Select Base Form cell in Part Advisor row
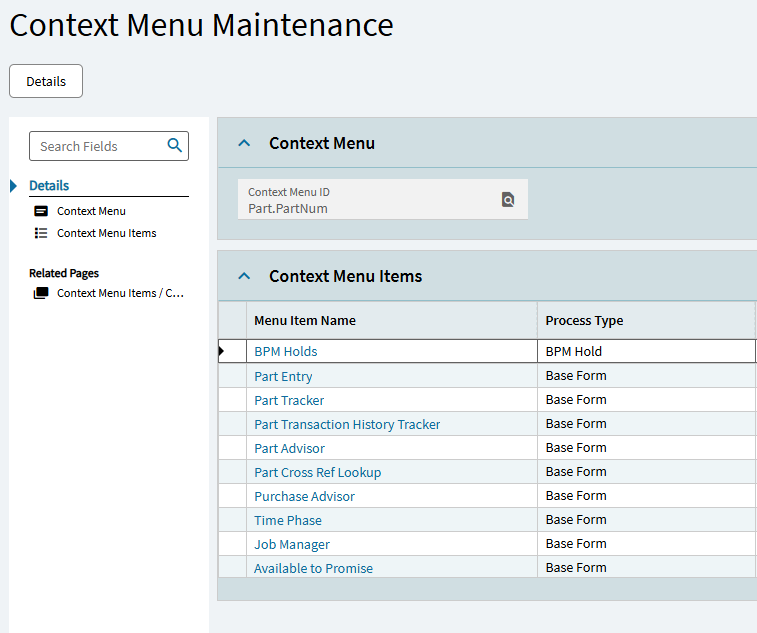This screenshot has height=633, width=757. pyautogui.click(x=646, y=448)
